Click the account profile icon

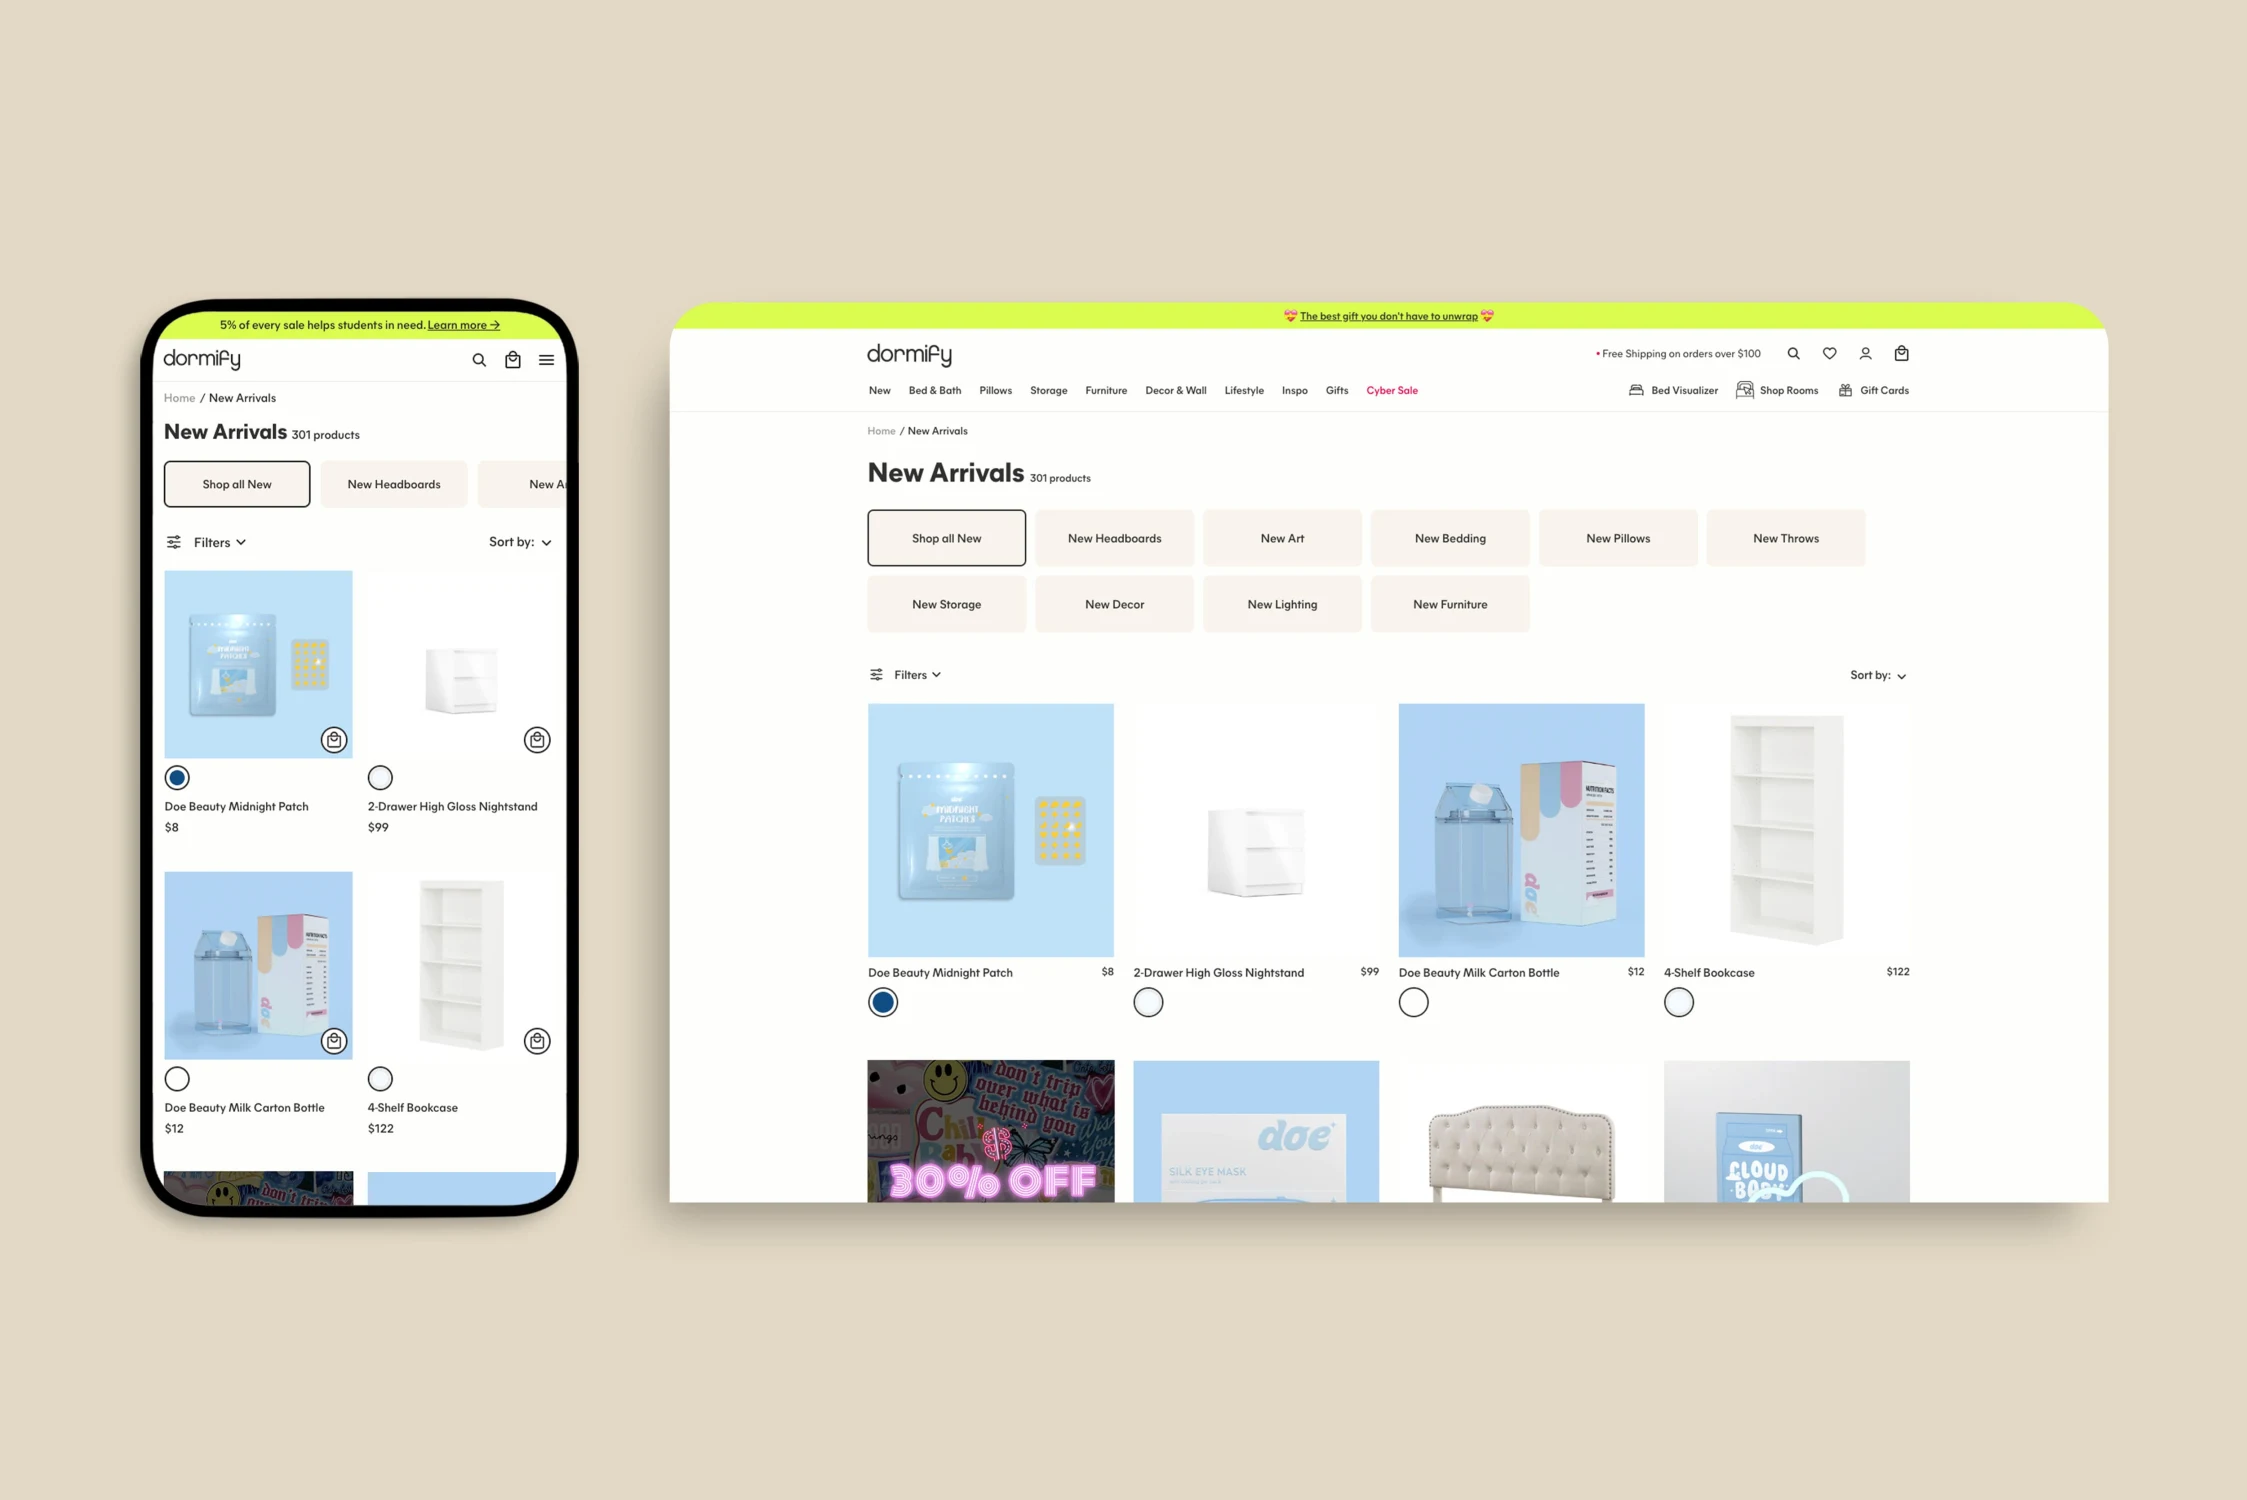pos(1865,353)
